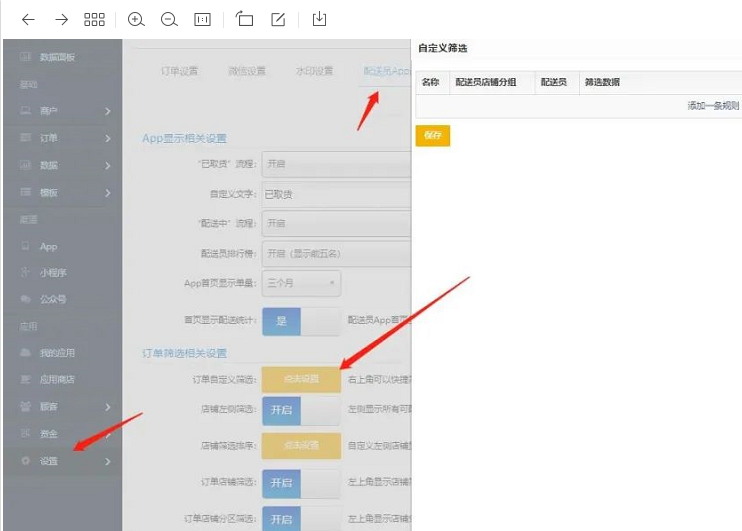This screenshot has width=742, height=531.
Task: Rotate the image
Action: tap(245, 19)
